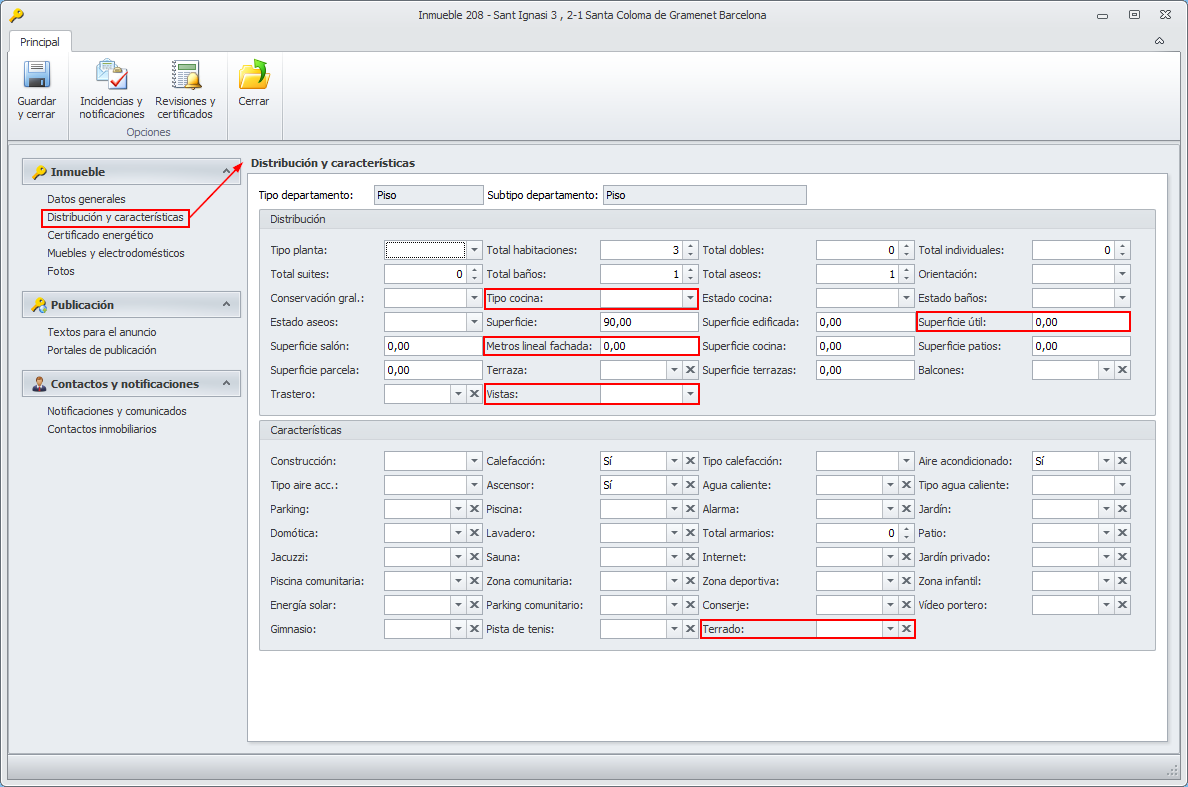Open Contactos inmobiliarios page
Screen dimensions: 1188x787
tap(101, 429)
